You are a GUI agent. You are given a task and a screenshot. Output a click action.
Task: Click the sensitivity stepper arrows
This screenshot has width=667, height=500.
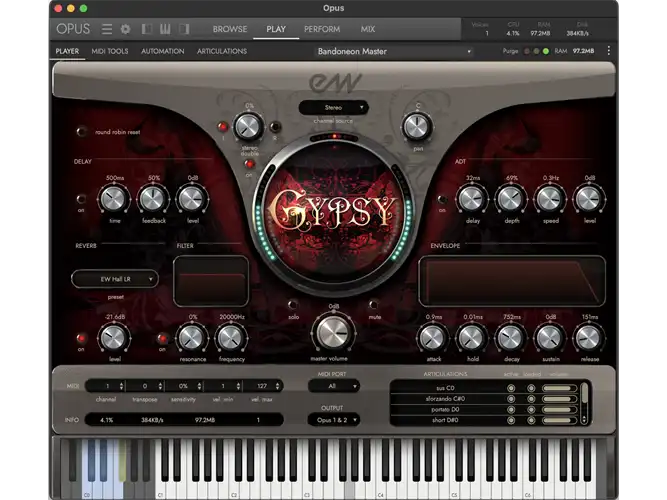200,386
